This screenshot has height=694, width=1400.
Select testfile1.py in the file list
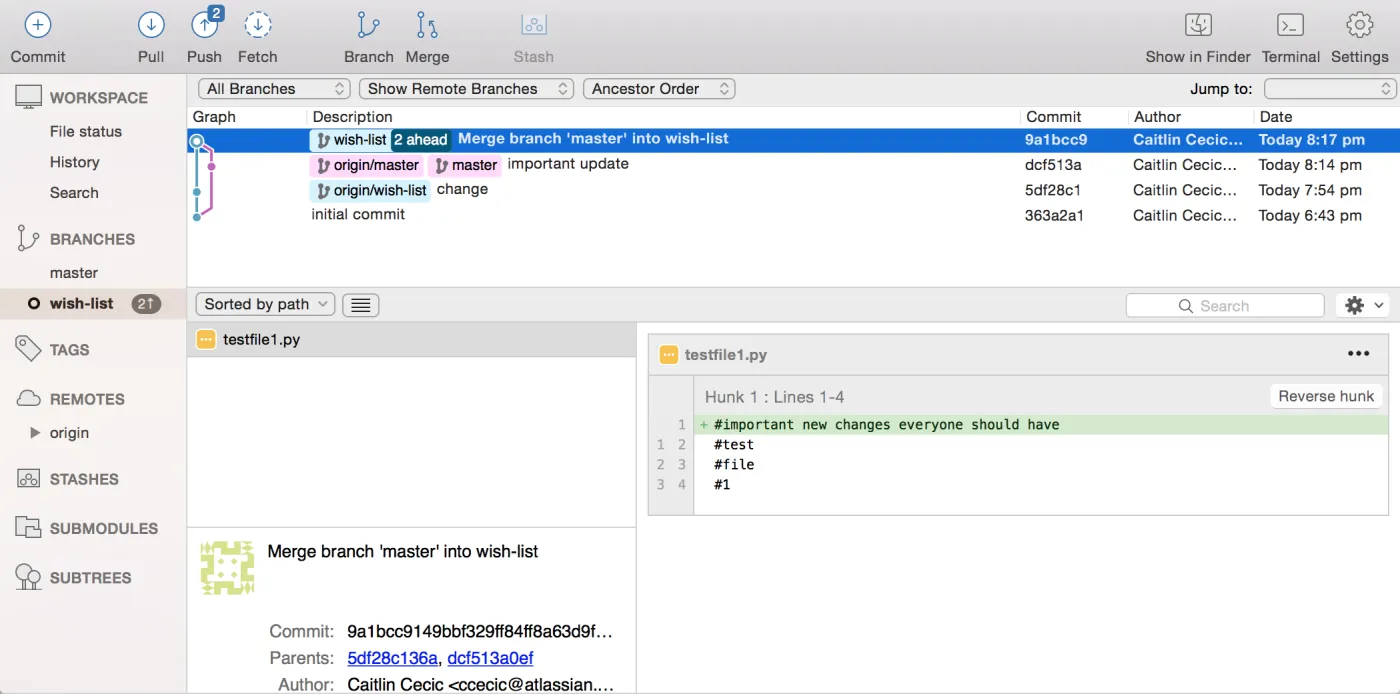click(411, 340)
